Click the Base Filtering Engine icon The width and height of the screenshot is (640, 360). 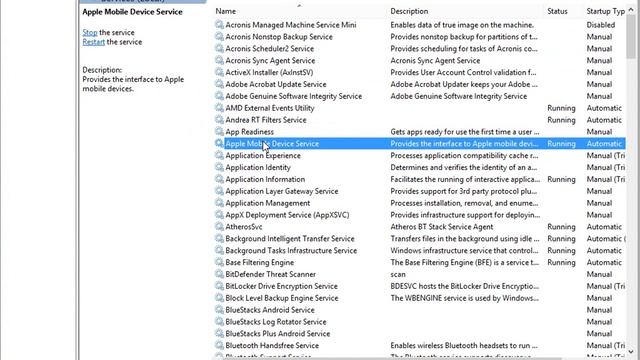219,261
